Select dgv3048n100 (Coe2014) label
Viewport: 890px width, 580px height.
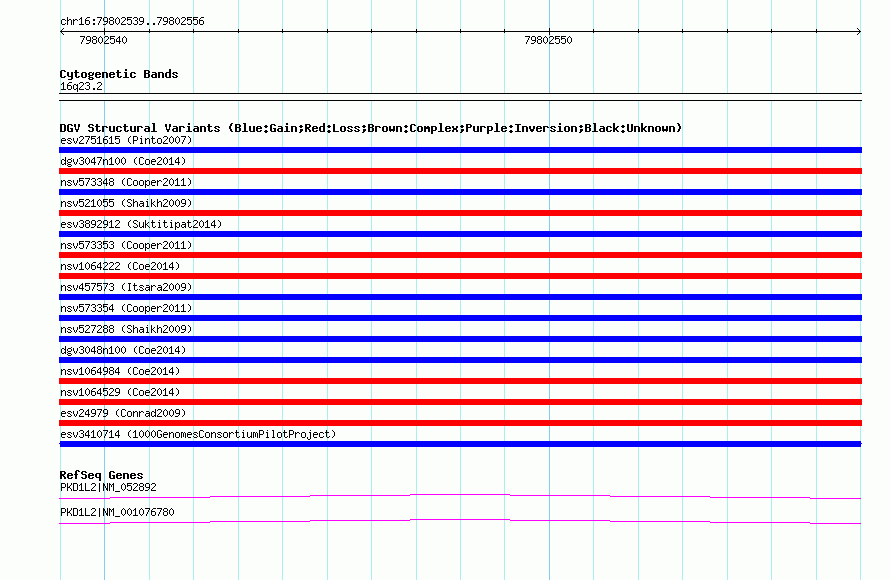[123, 350]
